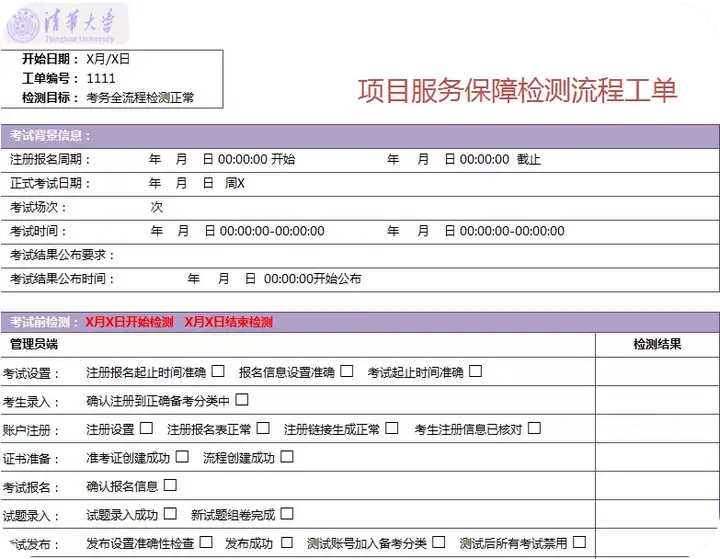Select the 项目服务保障检测流程工单 title

(x=518, y=90)
